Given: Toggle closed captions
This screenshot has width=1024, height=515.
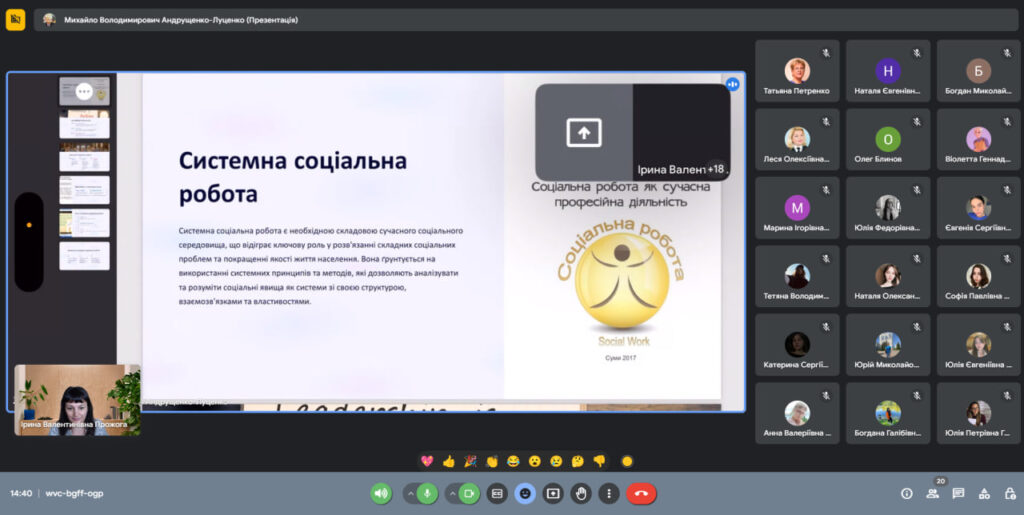Looking at the screenshot, I should (x=497, y=493).
